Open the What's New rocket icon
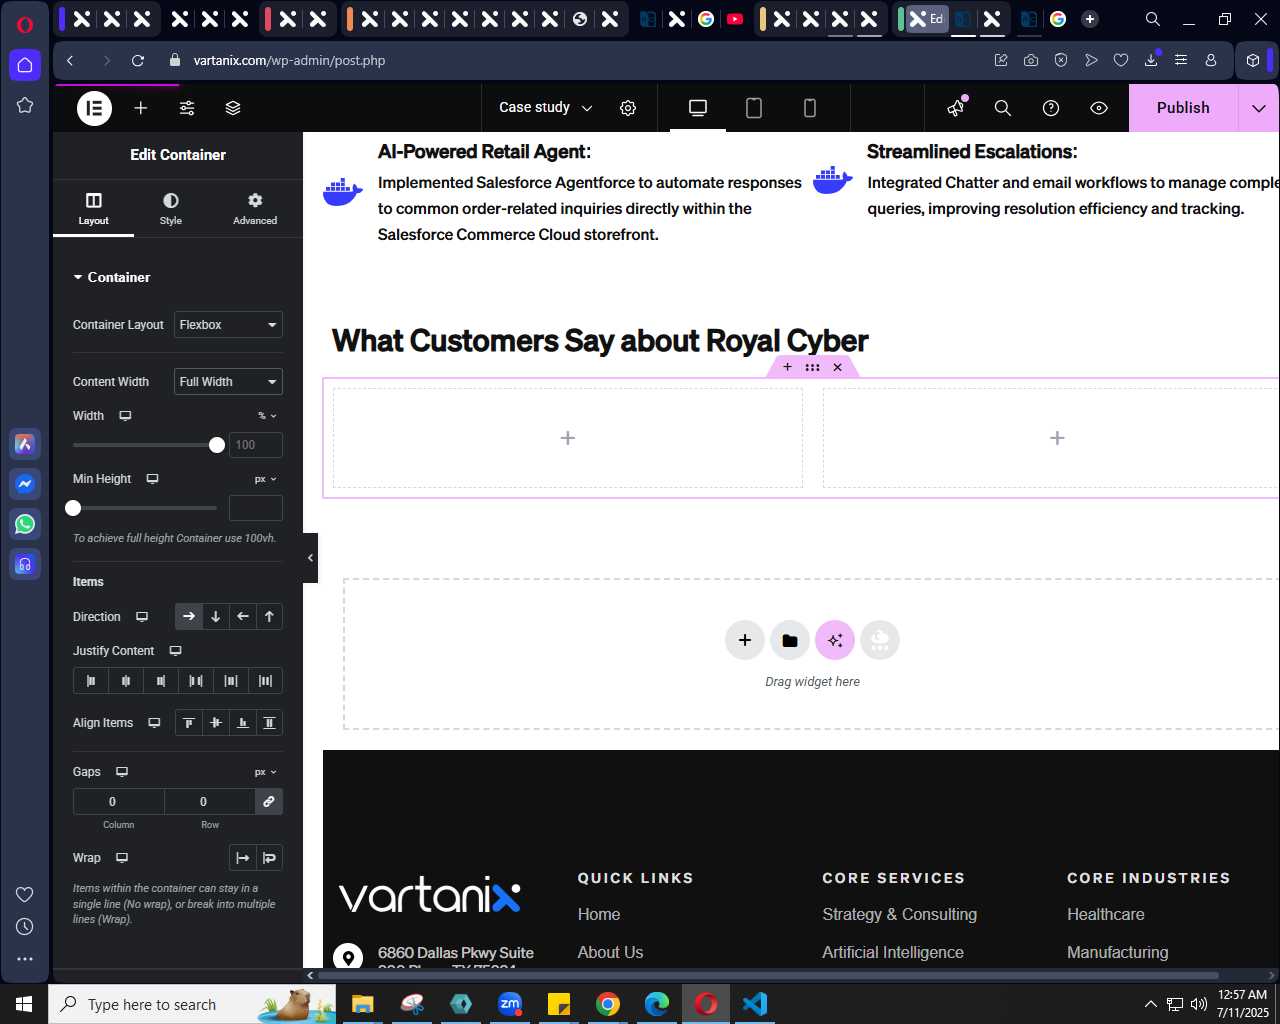 click(x=957, y=107)
